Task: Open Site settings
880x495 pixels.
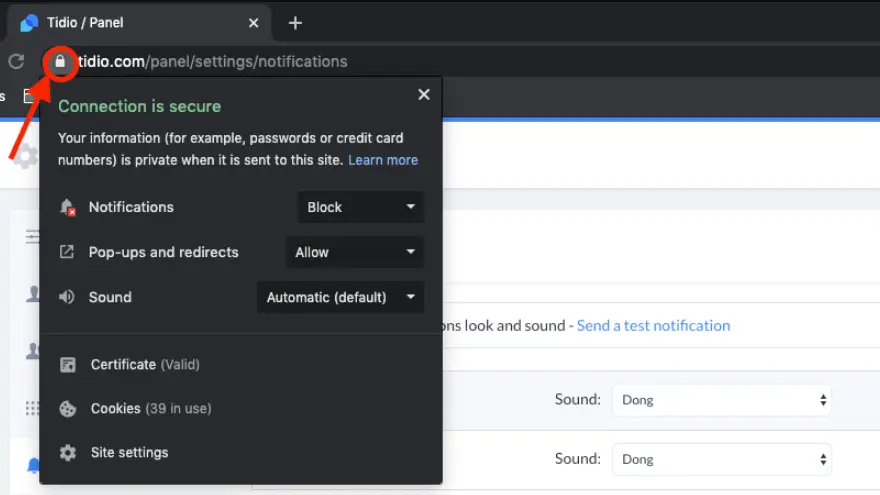Action: [130, 452]
